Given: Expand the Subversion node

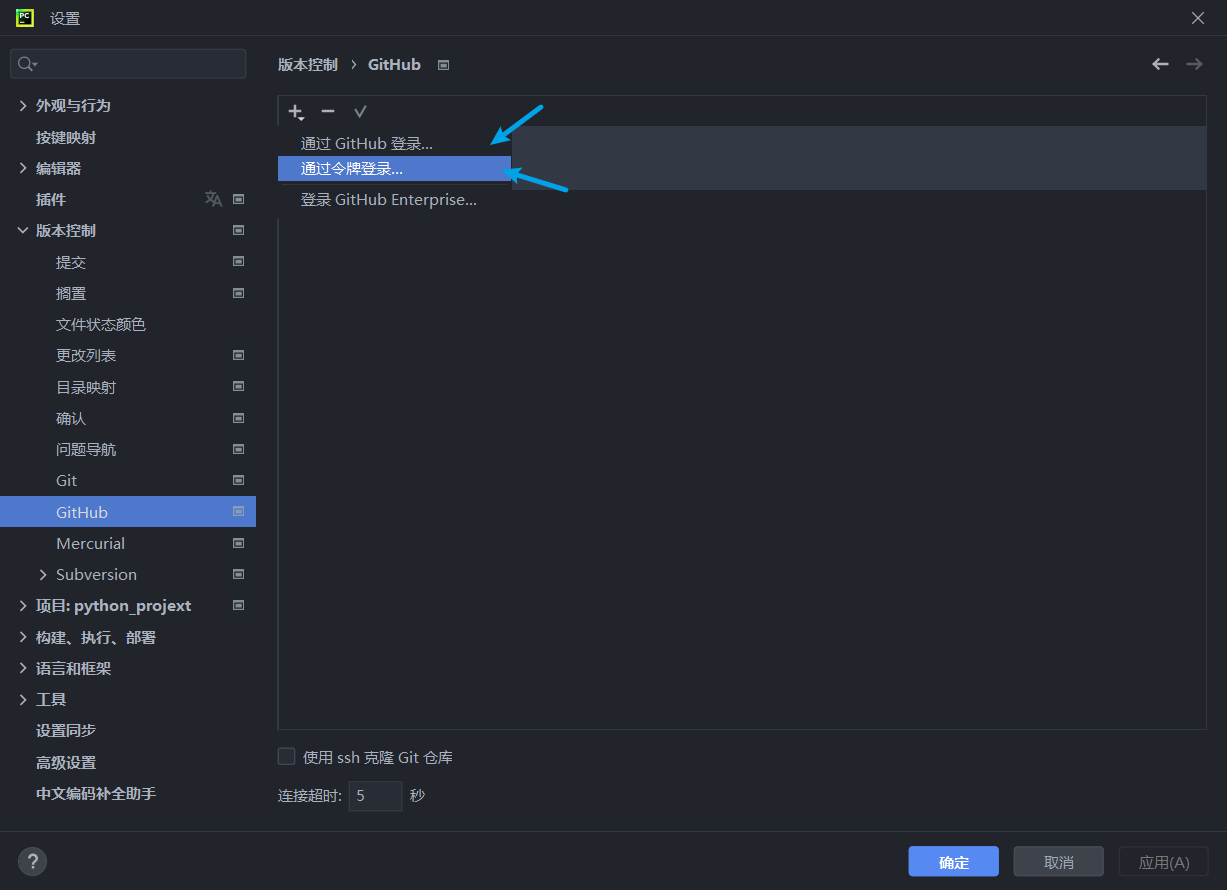Looking at the screenshot, I should pos(43,574).
